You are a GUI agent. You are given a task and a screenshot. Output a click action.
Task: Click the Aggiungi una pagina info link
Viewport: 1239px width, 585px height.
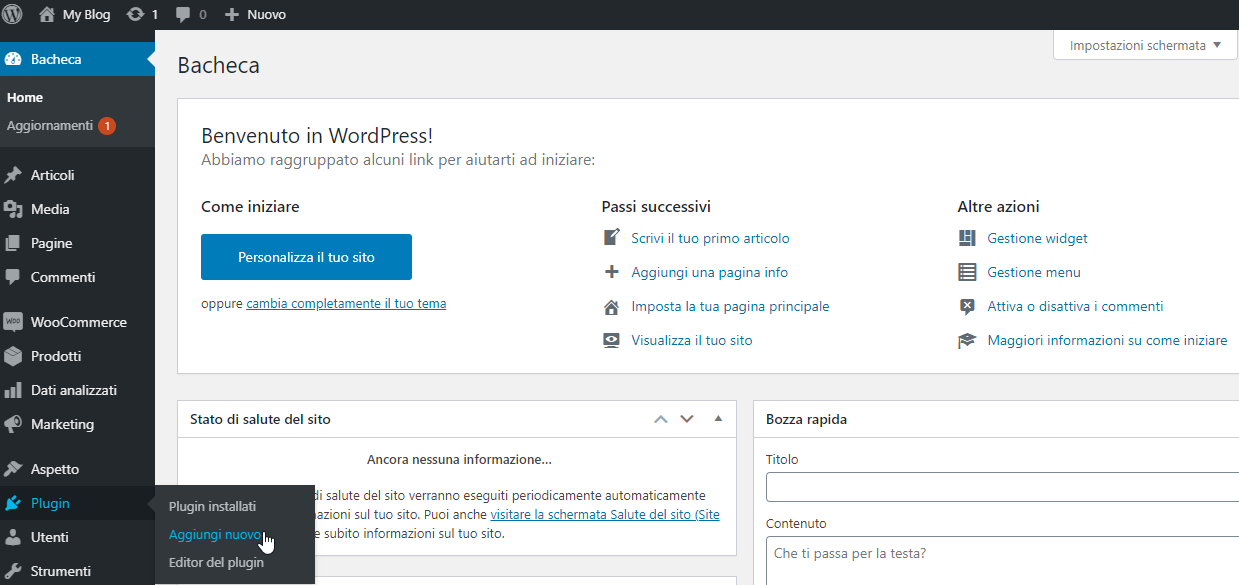click(709, 272)
